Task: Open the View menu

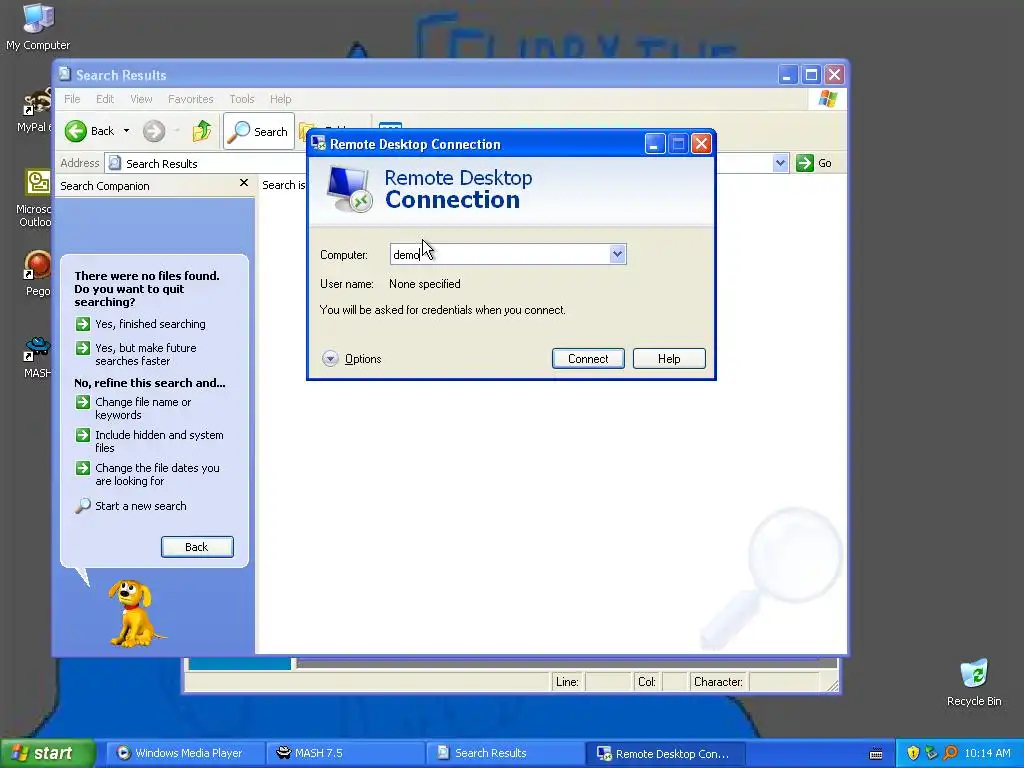Action: click(x=141, y=99)
